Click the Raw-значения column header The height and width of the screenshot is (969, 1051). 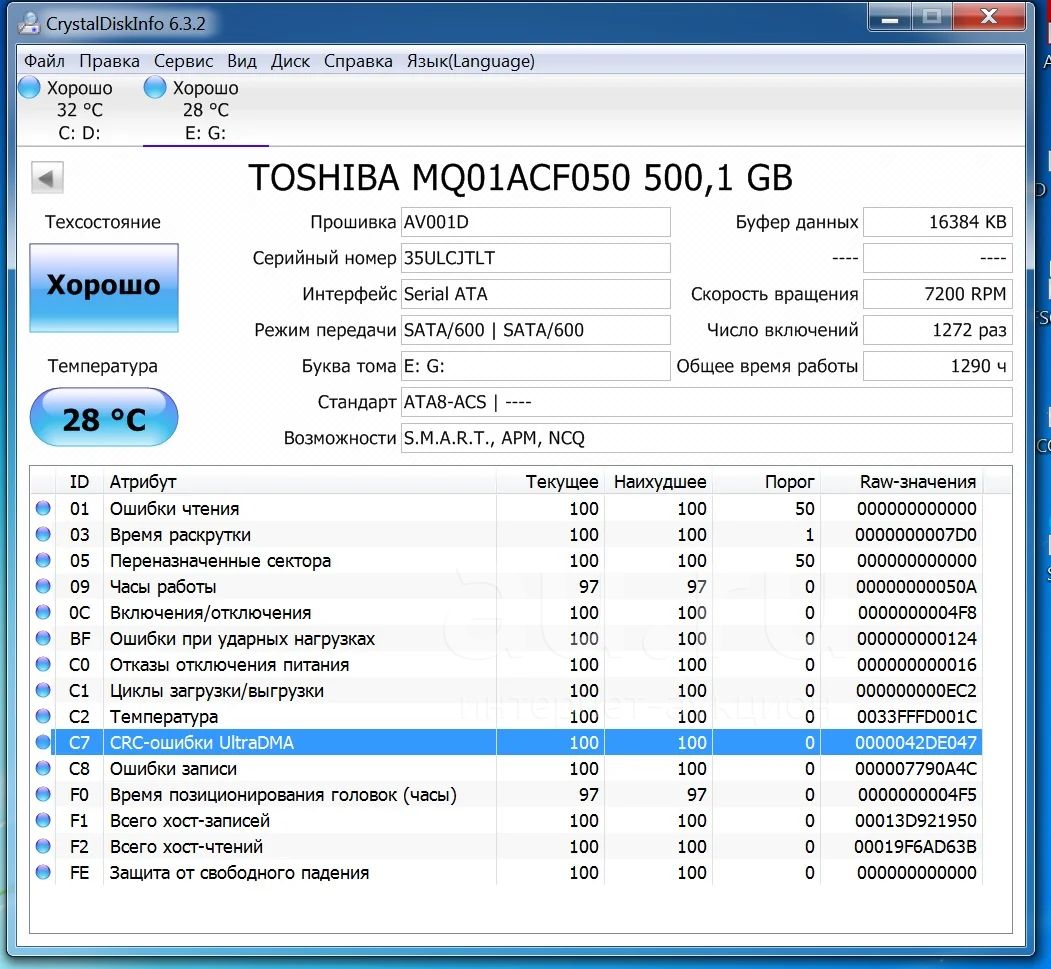(x=902, y=482)
